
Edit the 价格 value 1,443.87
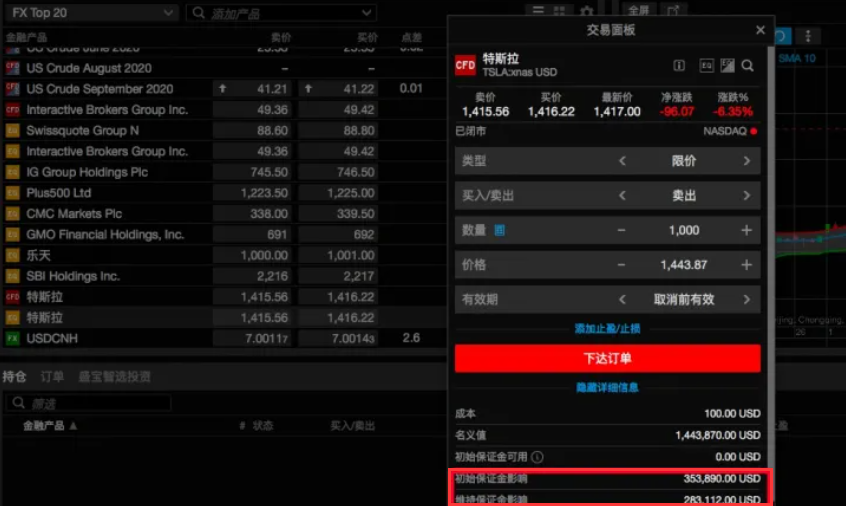coord(684,265)
